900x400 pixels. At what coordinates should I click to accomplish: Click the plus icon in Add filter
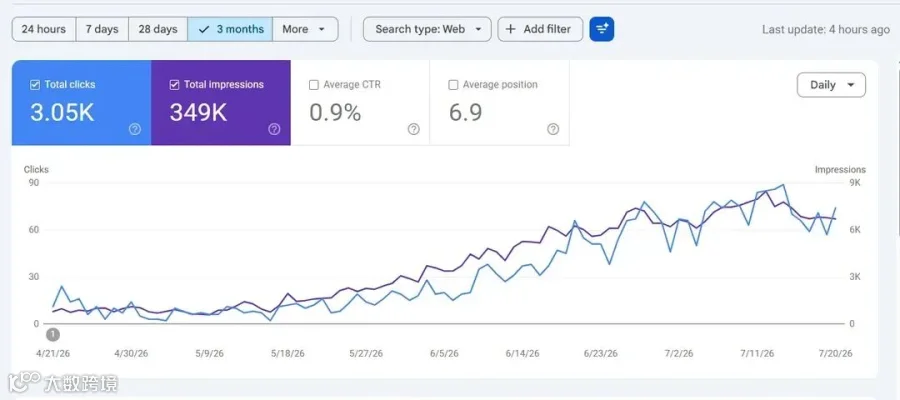[511, 29]
